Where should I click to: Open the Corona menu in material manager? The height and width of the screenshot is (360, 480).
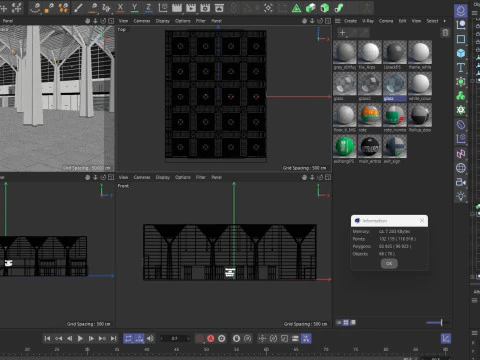[386, 21]
